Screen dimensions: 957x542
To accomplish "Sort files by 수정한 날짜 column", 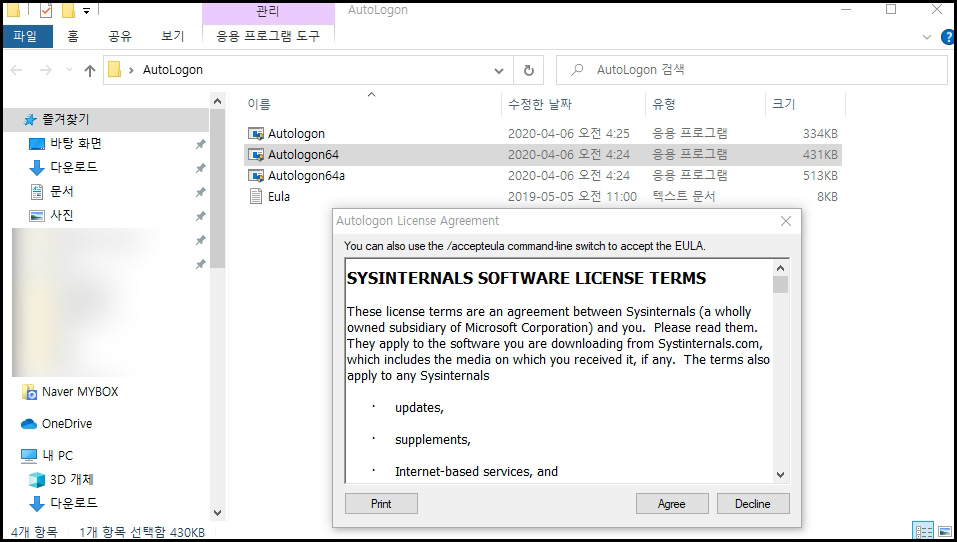I will pyautogui.click(x=540, y=104).
